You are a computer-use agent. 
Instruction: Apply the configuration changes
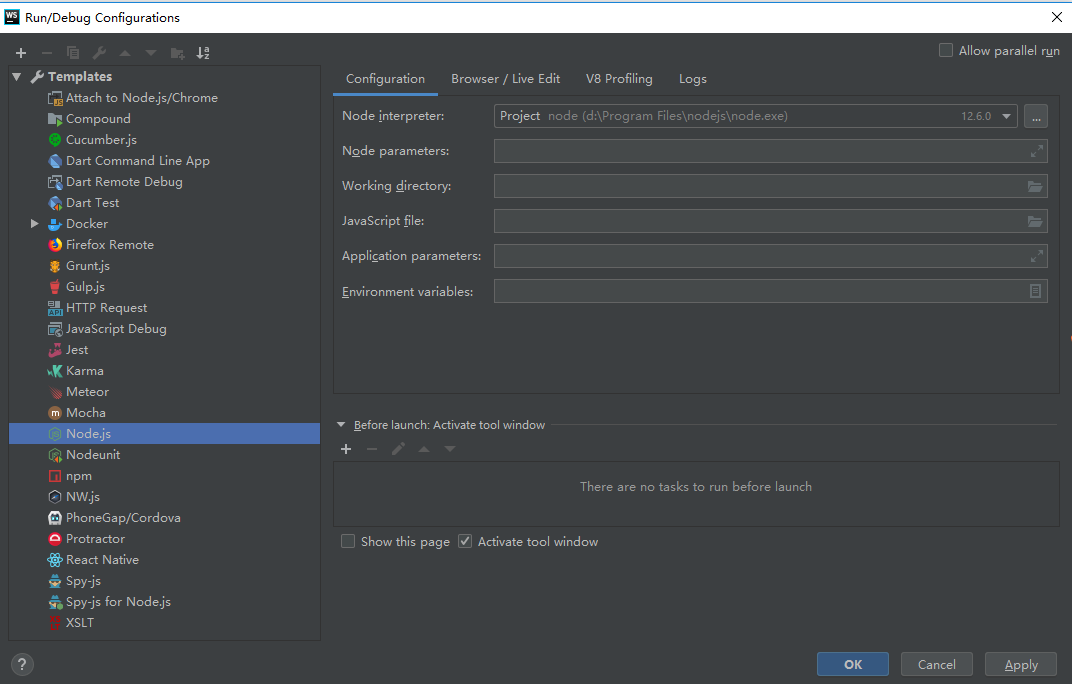(x=1020, y=664)
